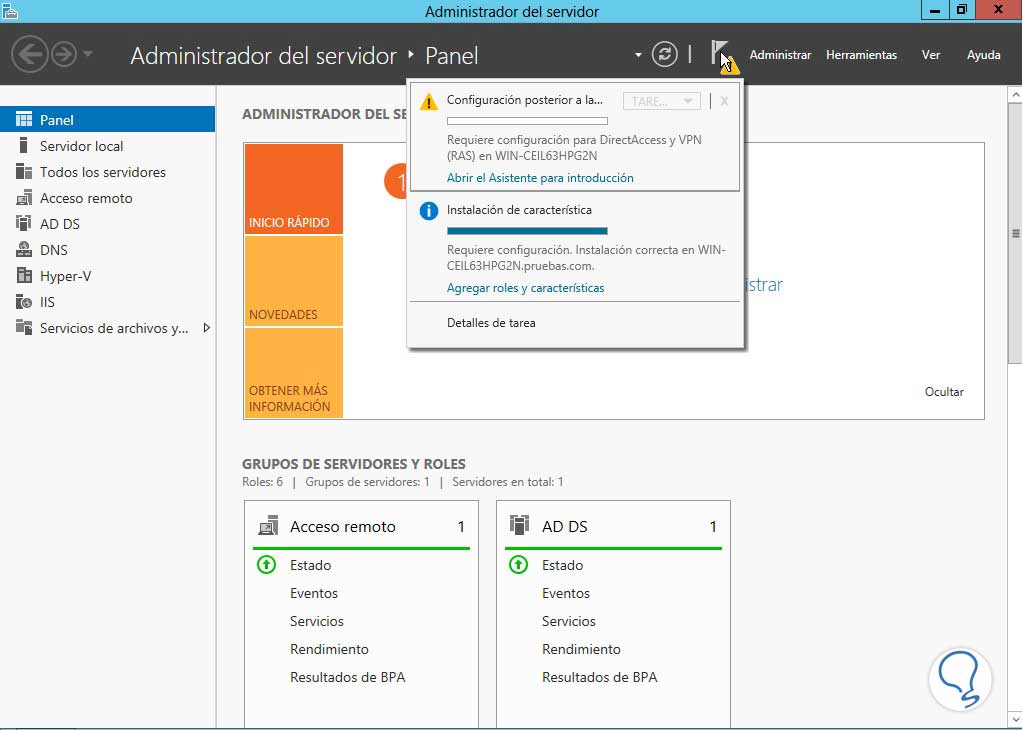Click the IIS sidebar icon
Image resolution: width=1022 pixels, height=730 pixels.
pyautogui.click(x=23, y=302)
